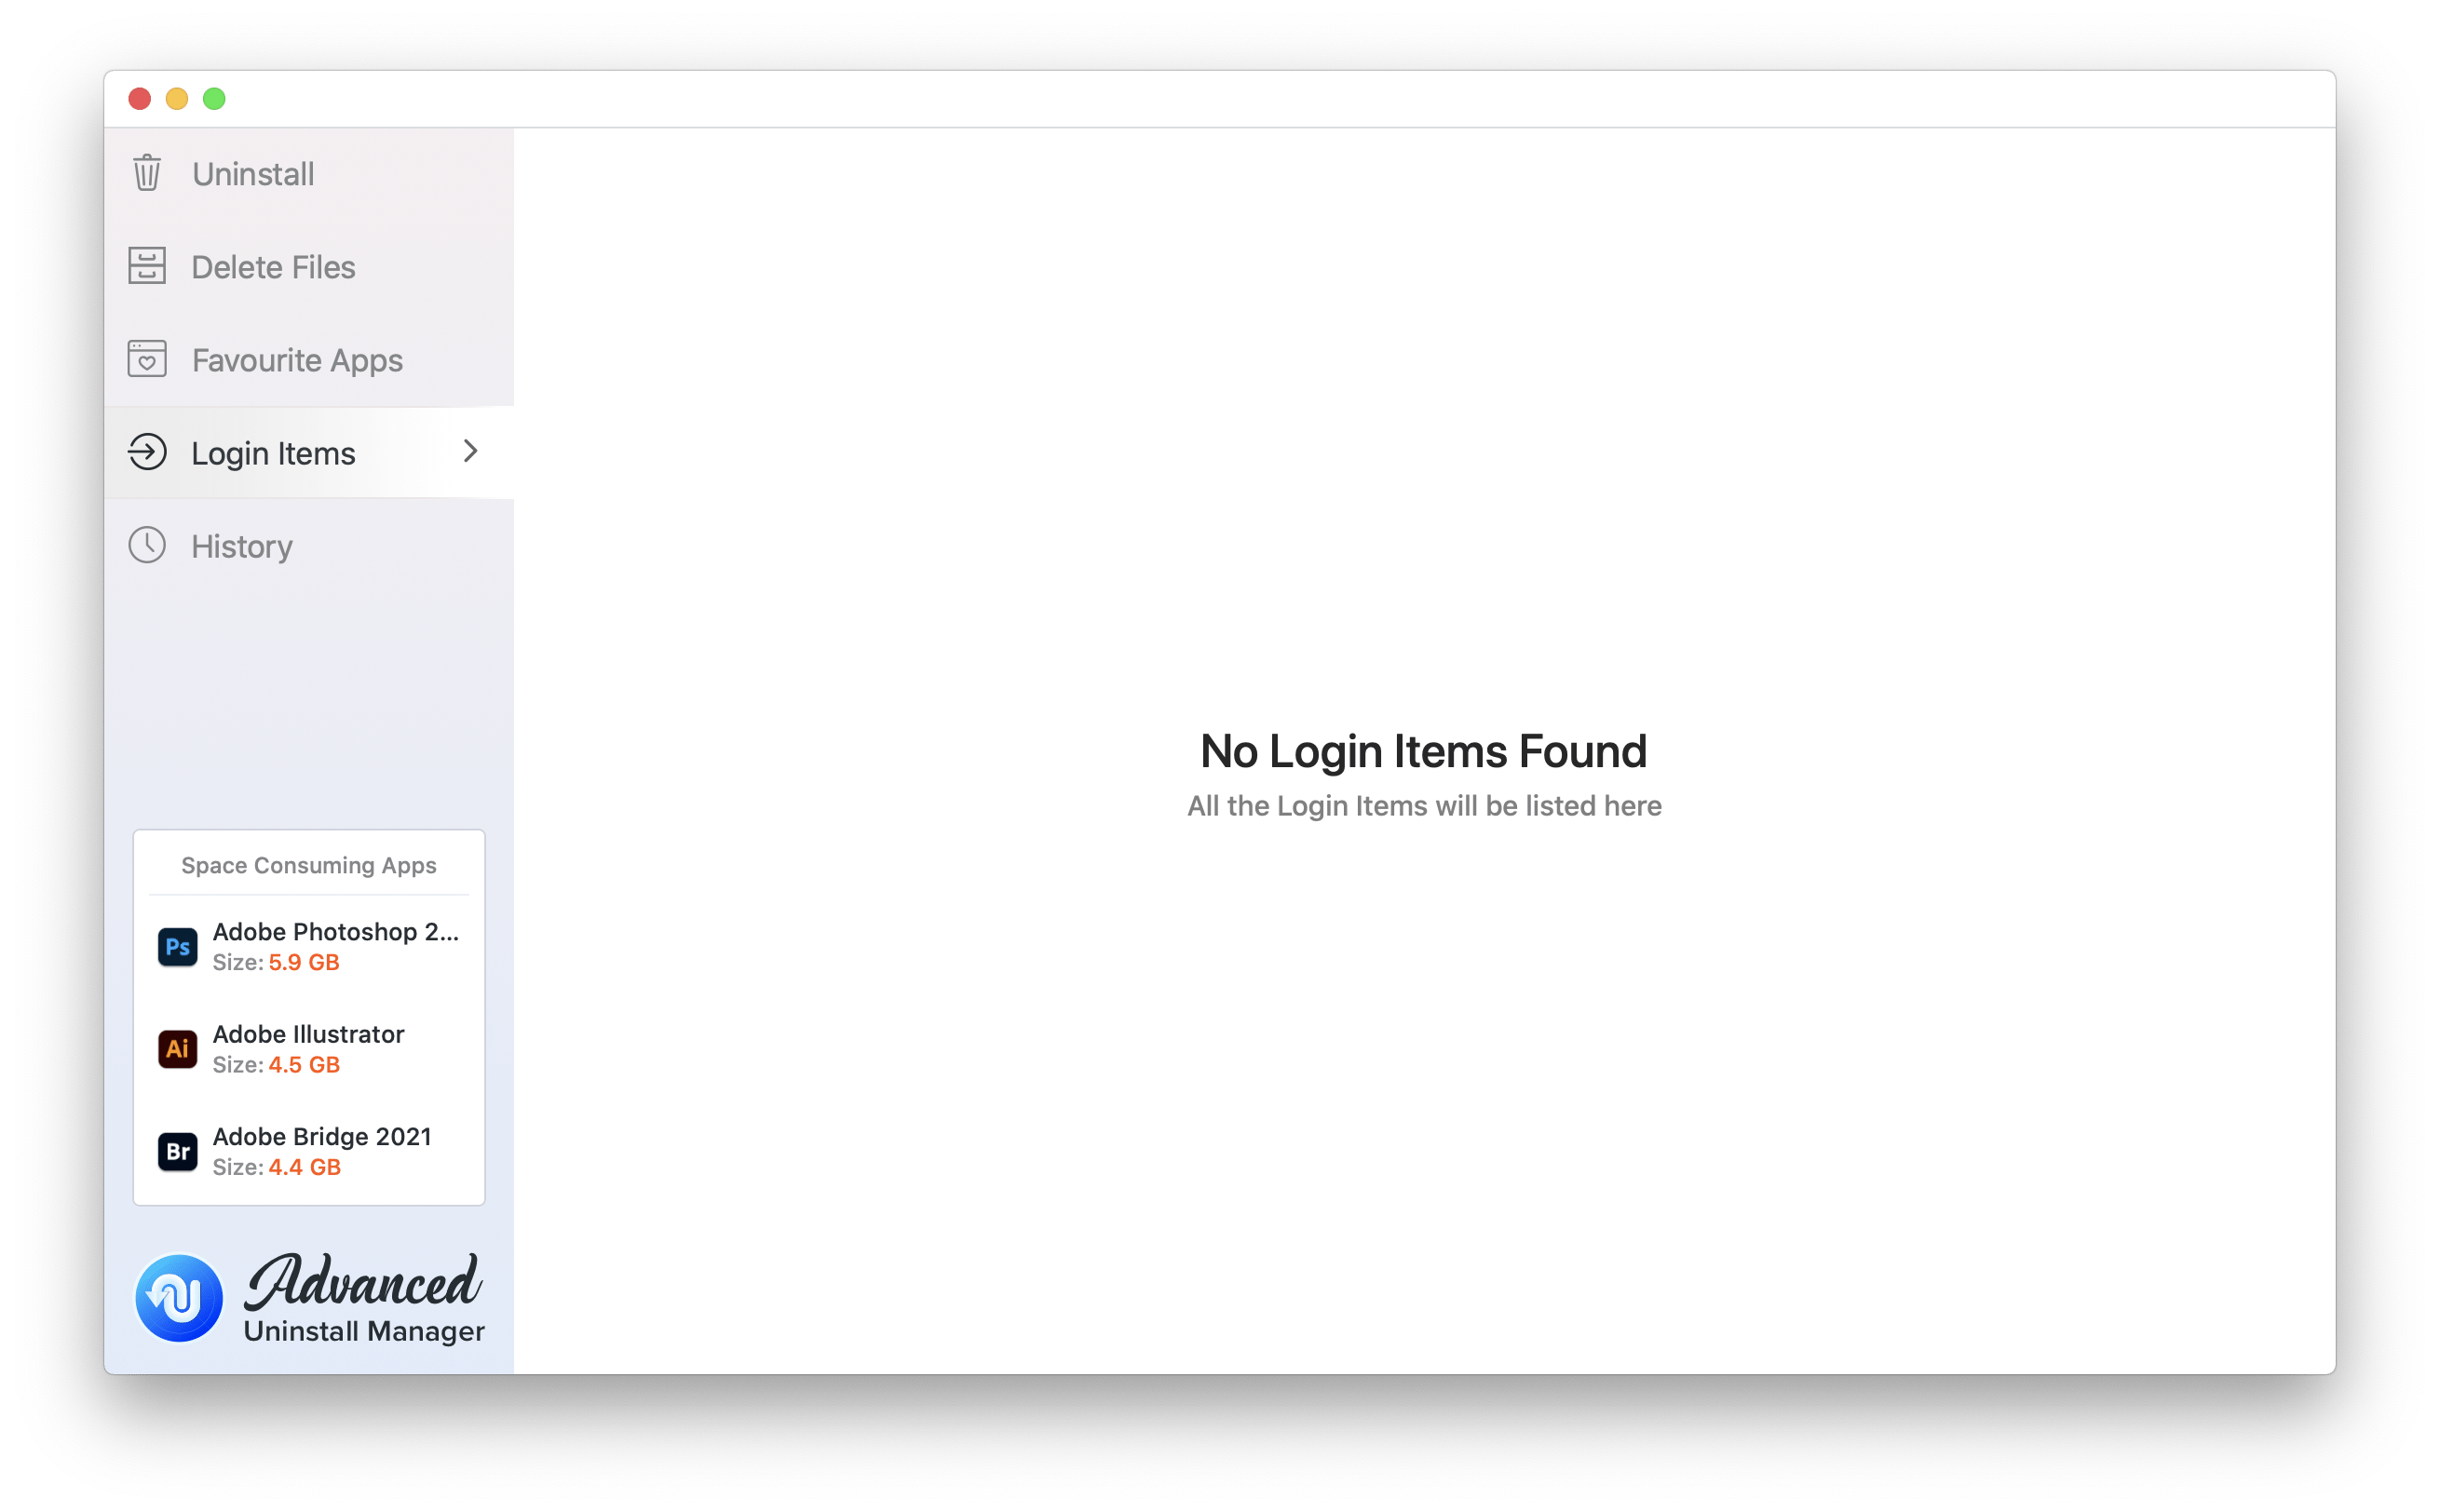Image resolution: width=2440 pixels, height=1512 pixels.
Task: Click the History clock icon
Action: click(x=148, y=546)
